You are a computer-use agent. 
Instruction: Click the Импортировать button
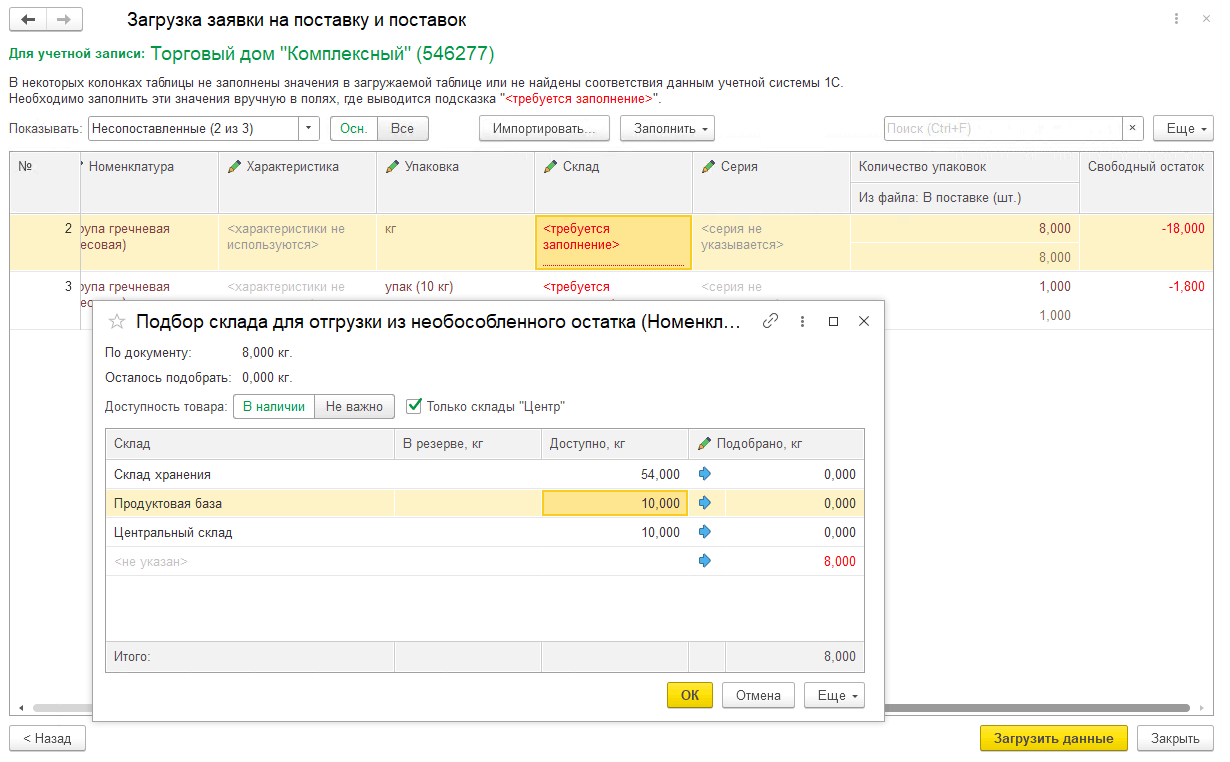[x=544, y=128]
